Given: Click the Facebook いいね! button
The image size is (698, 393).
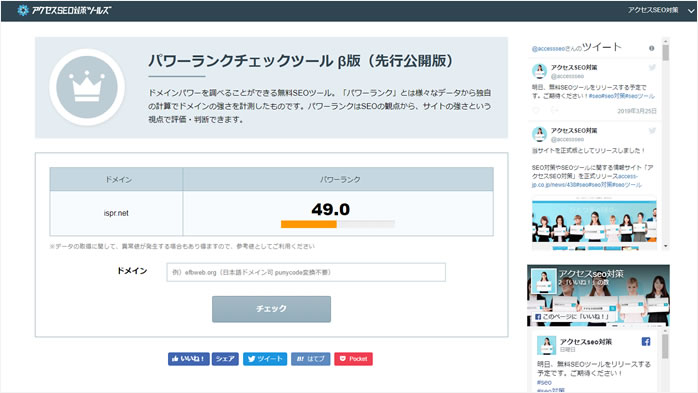Looking at the screenshot, I should click(188, 359).
